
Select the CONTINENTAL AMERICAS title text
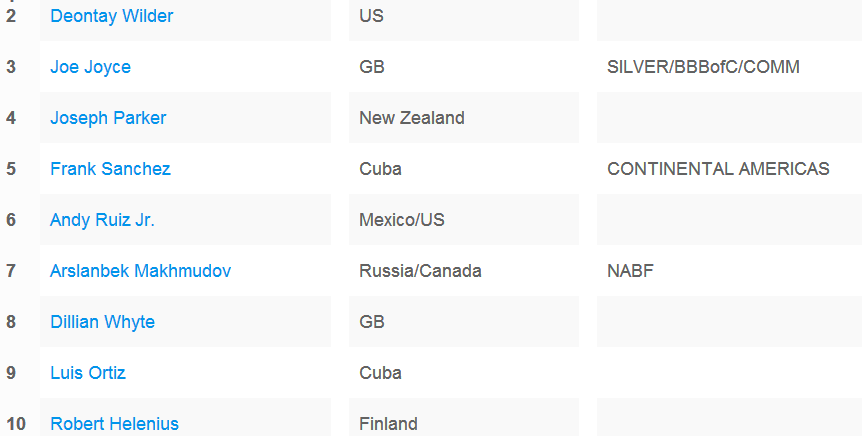point(718,169)
